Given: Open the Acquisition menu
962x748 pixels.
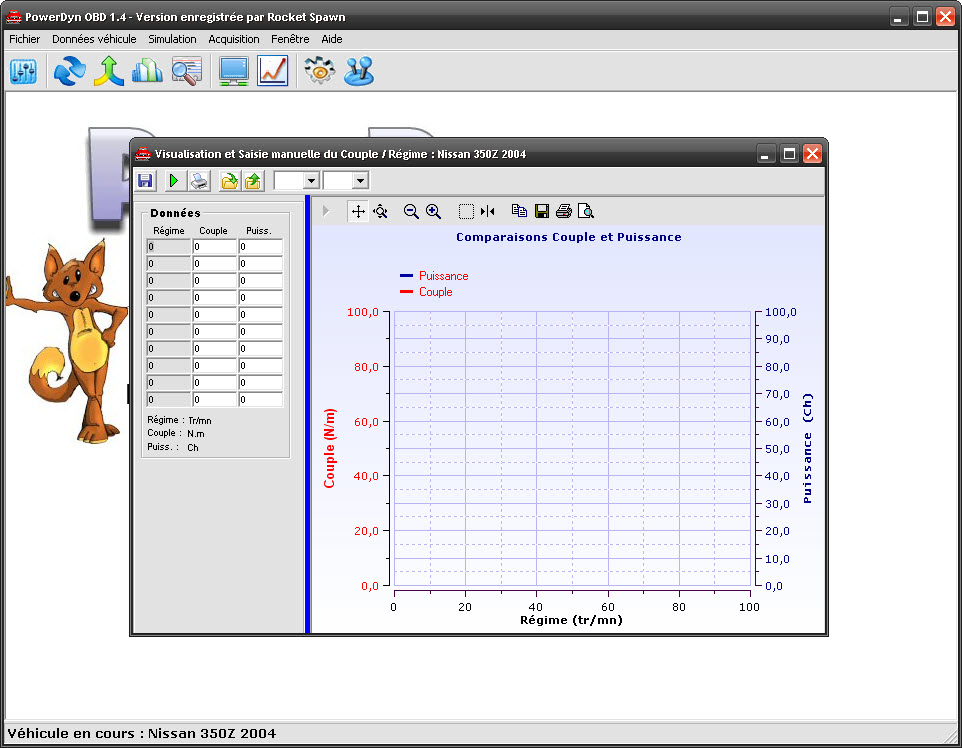Looking at the screenshot, I should (234, 39).
